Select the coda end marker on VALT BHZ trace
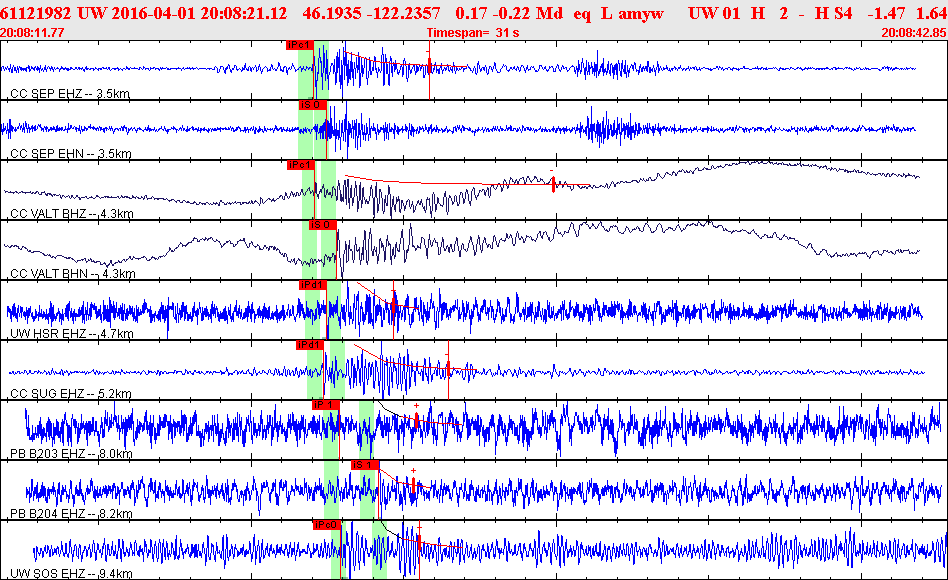This screenshot has height=580, width=948. coord(553,184)
